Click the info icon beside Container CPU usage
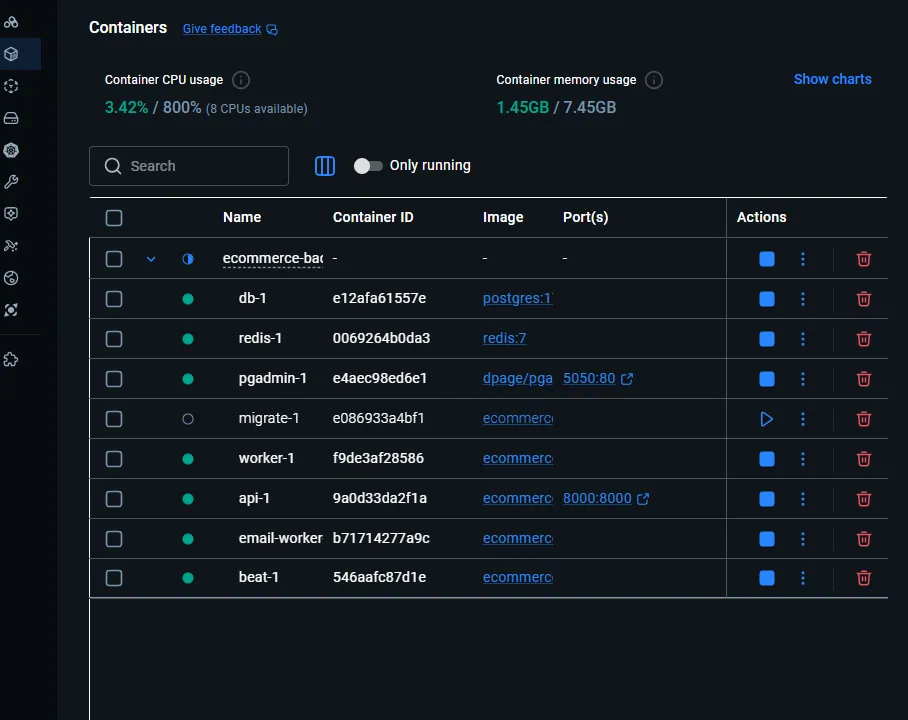 point(241,80)
